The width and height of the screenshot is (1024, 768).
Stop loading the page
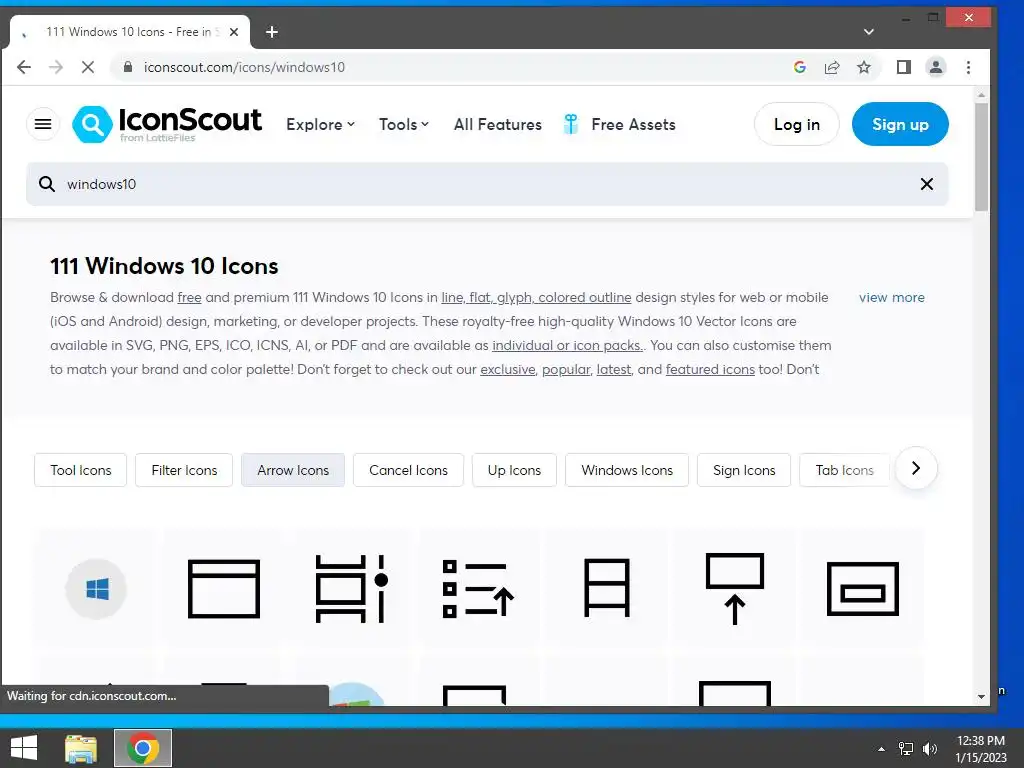[88, 67]
